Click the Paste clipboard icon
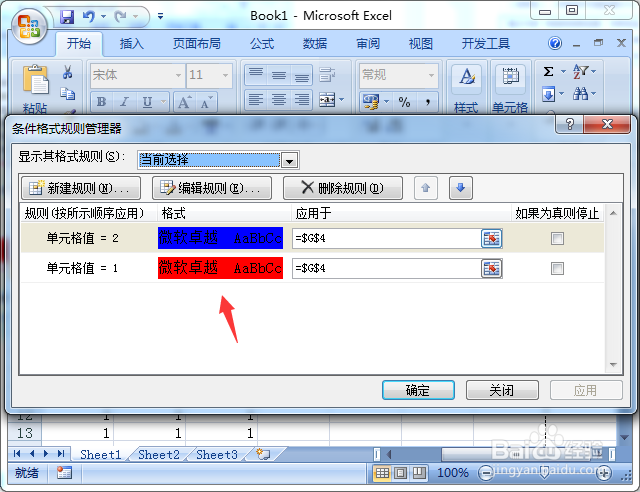 pos(36,79)
